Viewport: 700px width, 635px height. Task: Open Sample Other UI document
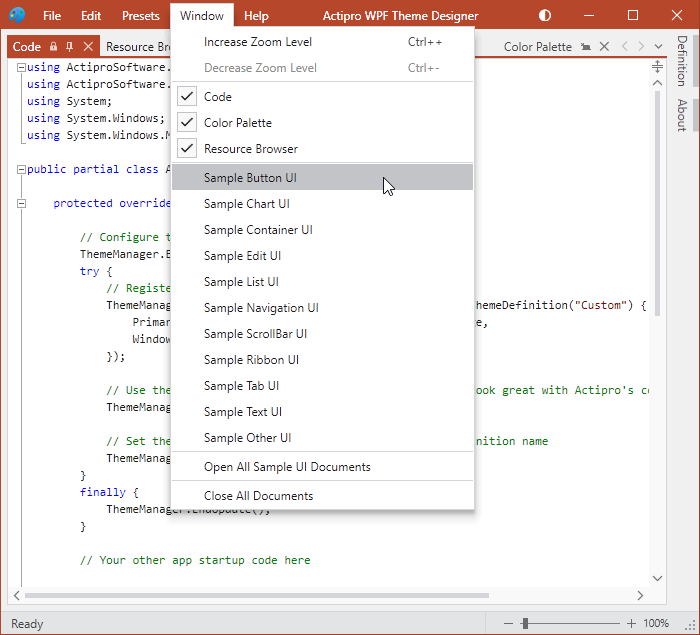[x=322, y=438]
